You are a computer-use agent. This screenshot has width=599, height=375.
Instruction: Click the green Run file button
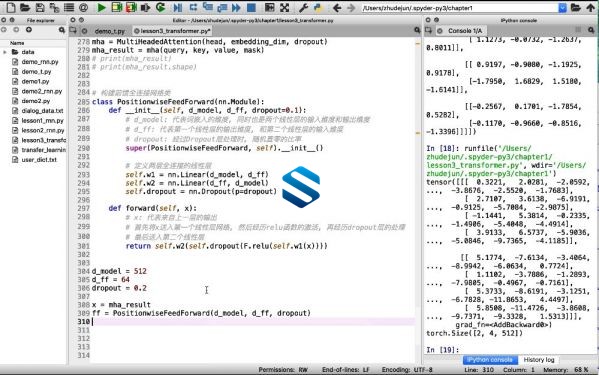101,7
